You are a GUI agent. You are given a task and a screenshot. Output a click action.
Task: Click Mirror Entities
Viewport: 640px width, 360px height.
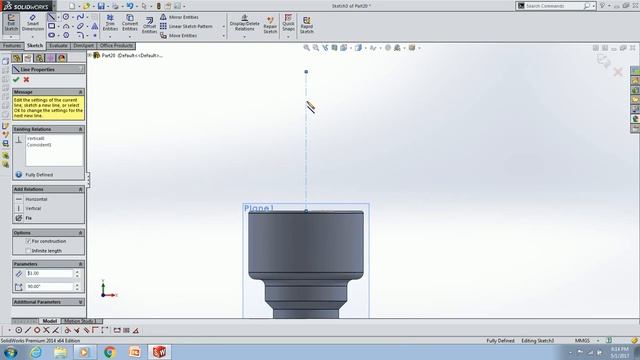pyautogui.click(x=179, y=17)
